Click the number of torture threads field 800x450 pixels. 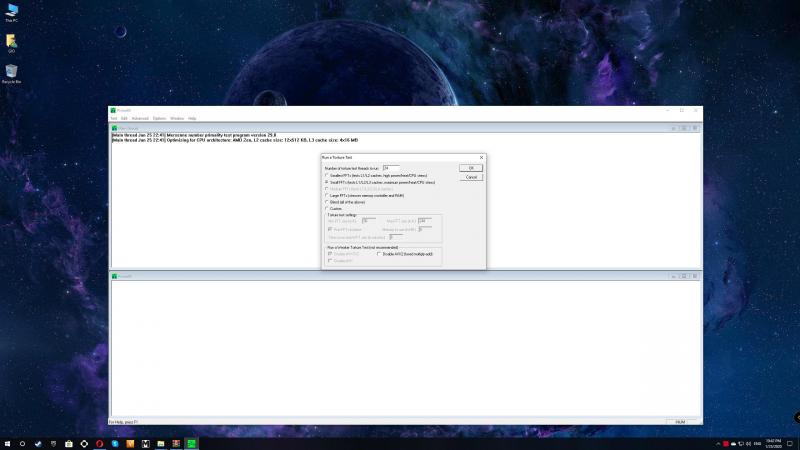pos(391,168)
